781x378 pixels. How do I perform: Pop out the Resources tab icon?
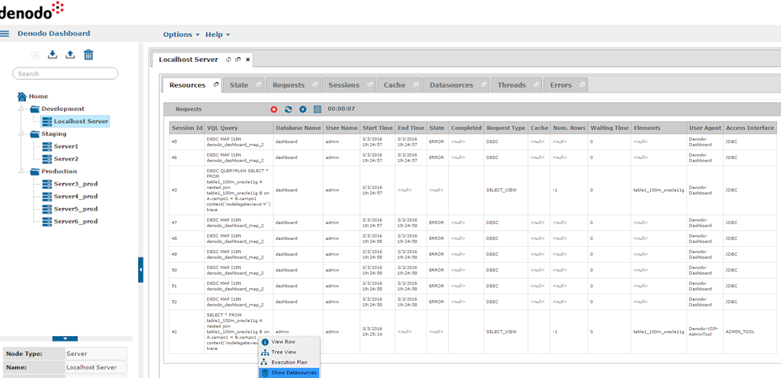216,85
